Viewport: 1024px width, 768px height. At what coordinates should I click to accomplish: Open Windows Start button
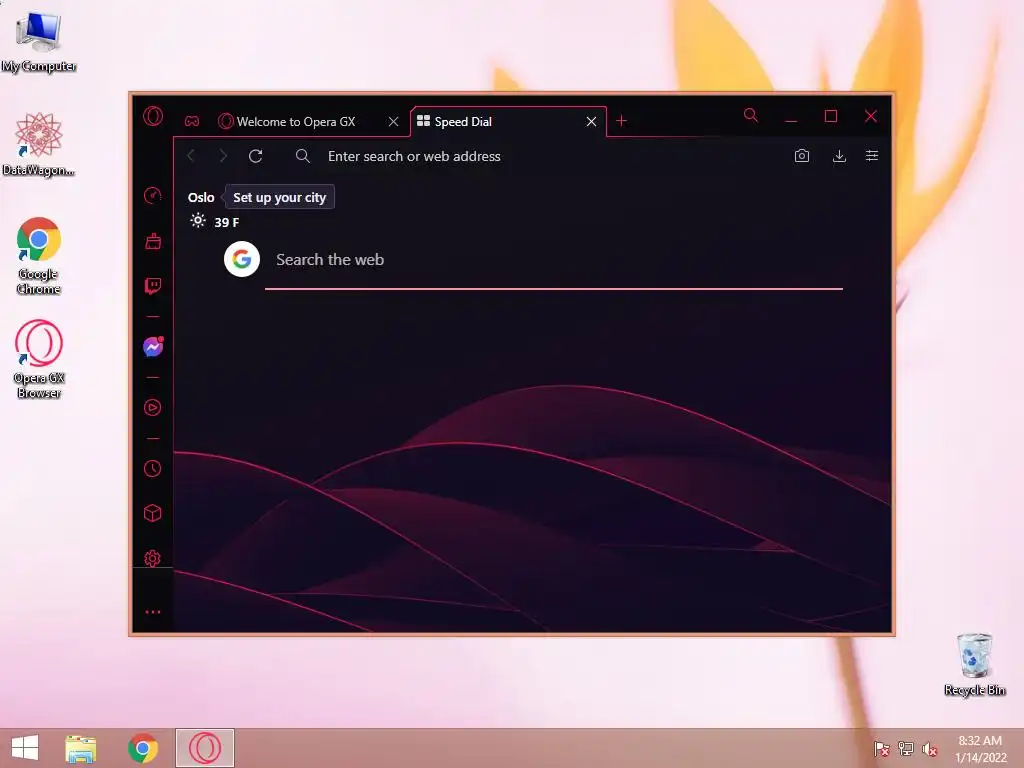(x=25, y=748)
